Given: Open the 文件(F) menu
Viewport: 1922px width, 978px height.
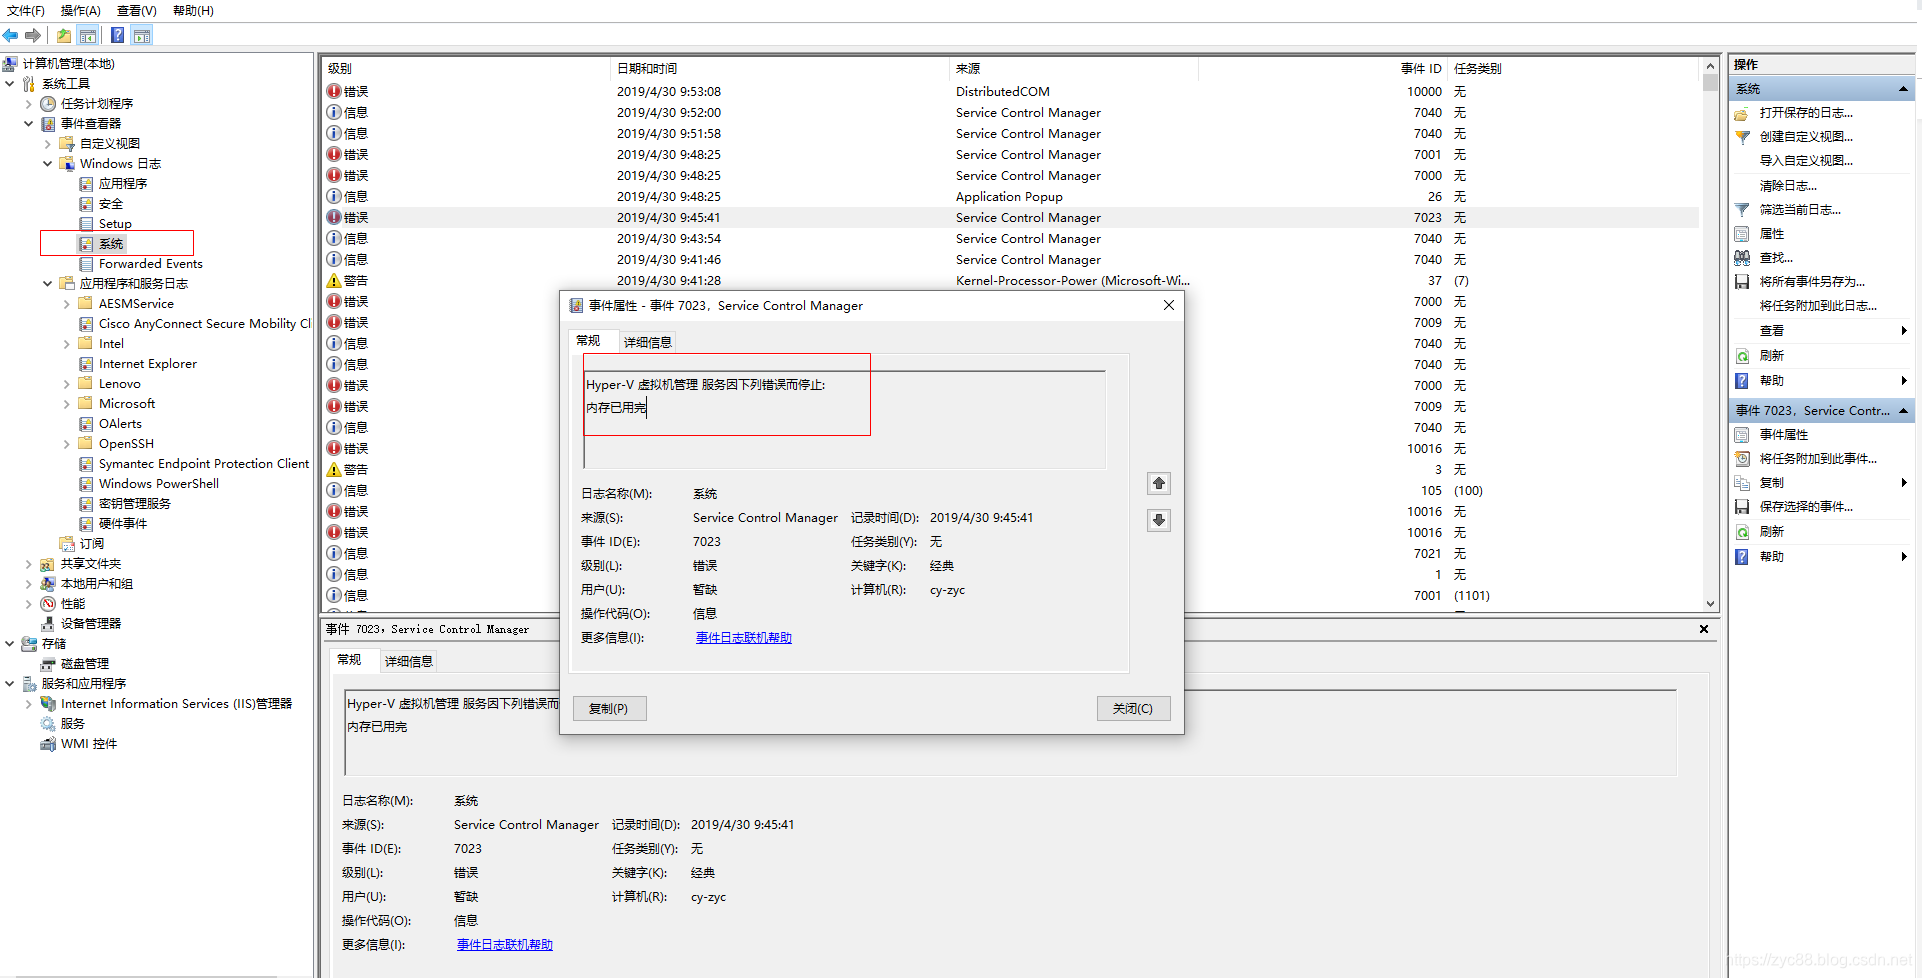Looking at the screenshot, I should [26, 11].
